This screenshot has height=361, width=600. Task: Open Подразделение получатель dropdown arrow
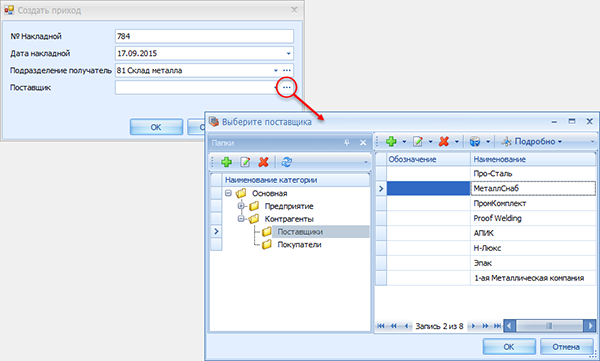(276, 70)
